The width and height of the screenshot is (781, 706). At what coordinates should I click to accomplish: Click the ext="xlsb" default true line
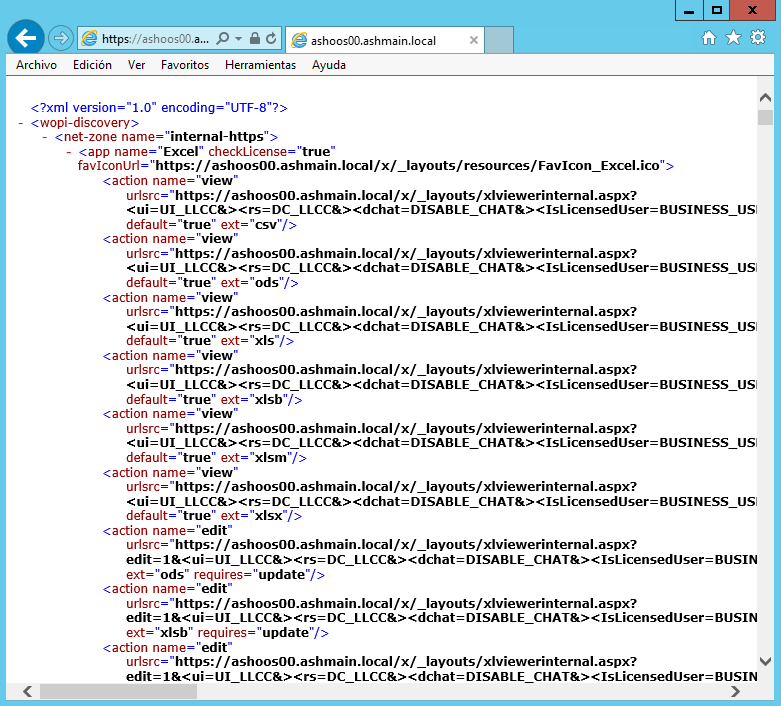[214, 400]
